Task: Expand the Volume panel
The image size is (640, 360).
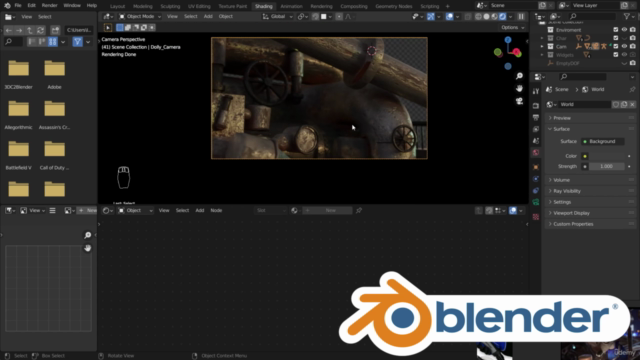Action: (590, 180)
